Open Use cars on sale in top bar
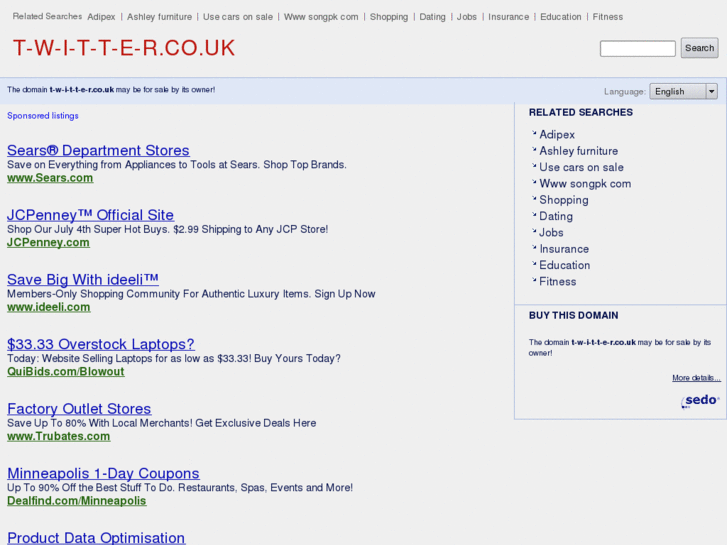727x545 pixels. coord(238,17)
